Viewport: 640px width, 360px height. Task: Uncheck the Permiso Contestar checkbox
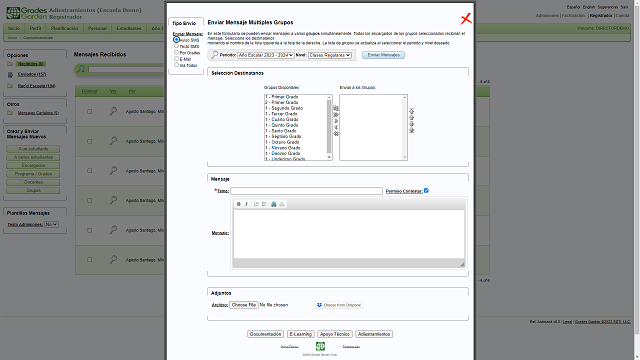[426, 191]
